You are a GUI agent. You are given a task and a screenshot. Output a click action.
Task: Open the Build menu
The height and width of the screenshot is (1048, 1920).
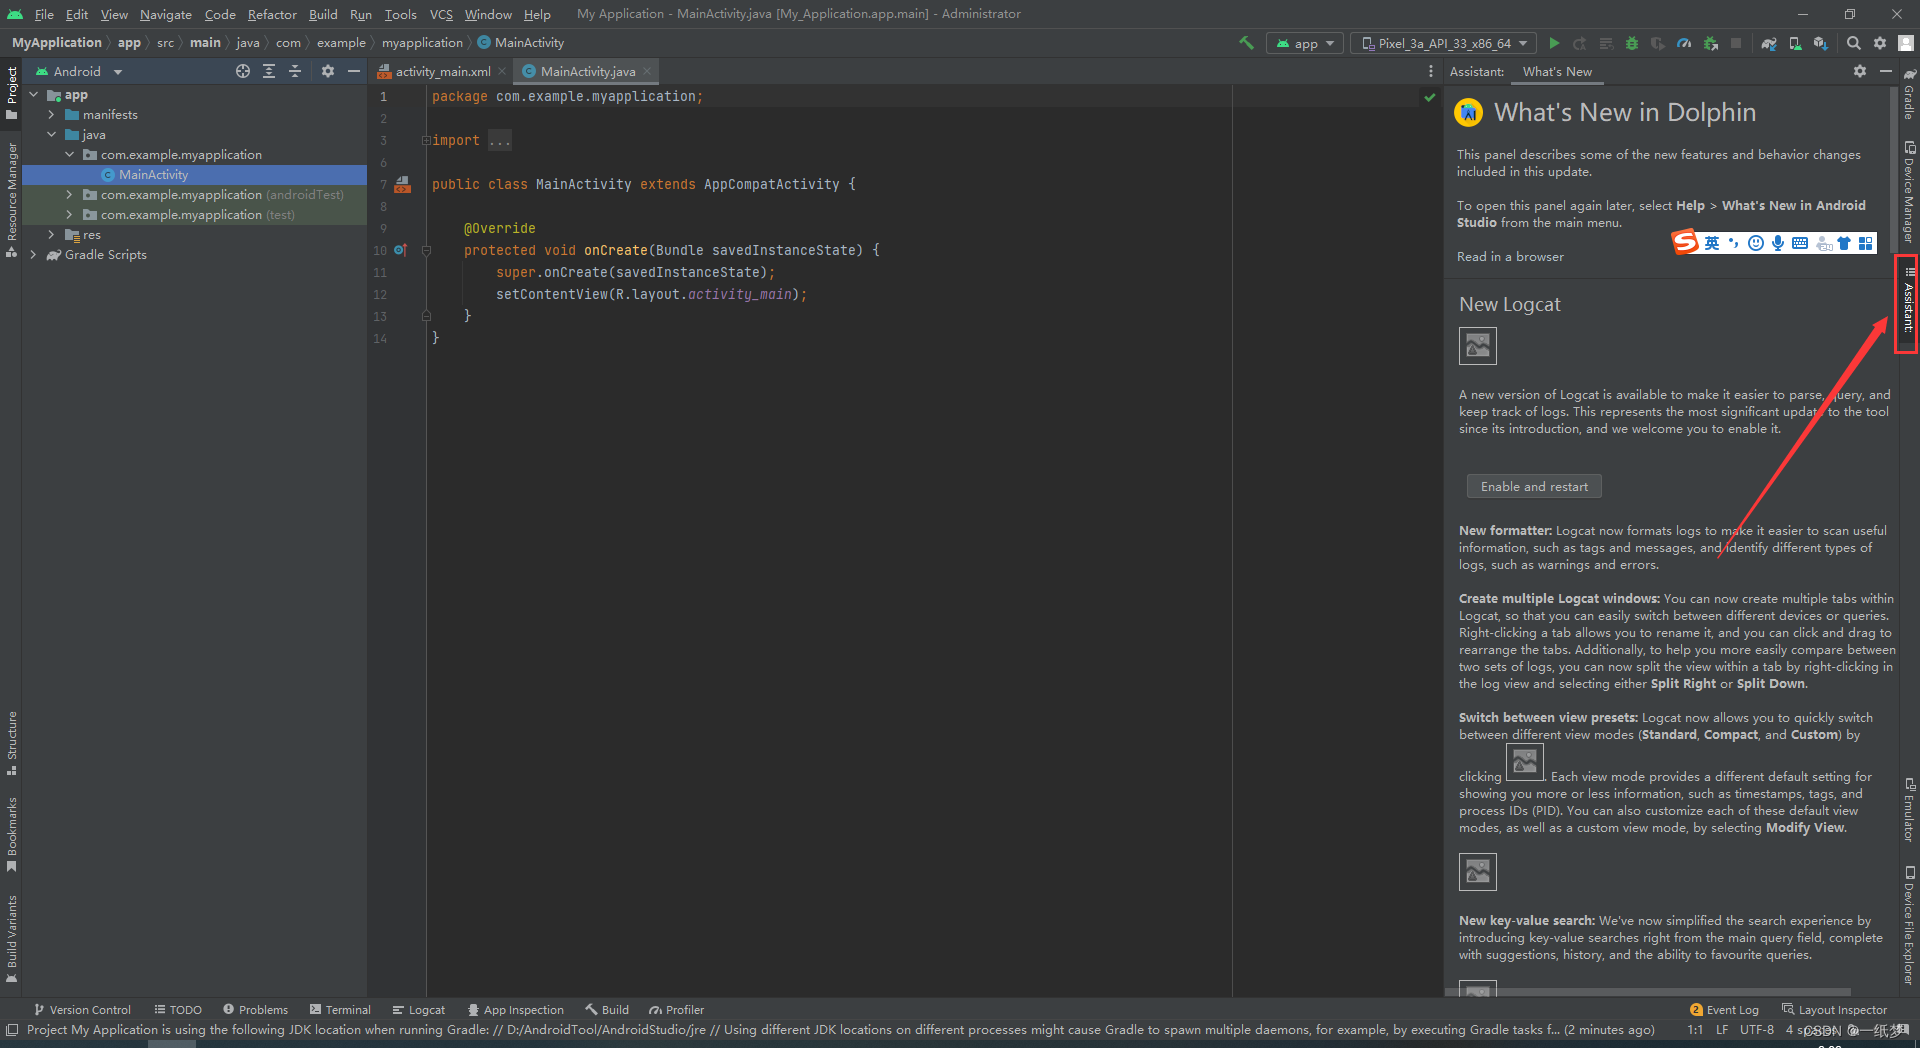point(323,14)
